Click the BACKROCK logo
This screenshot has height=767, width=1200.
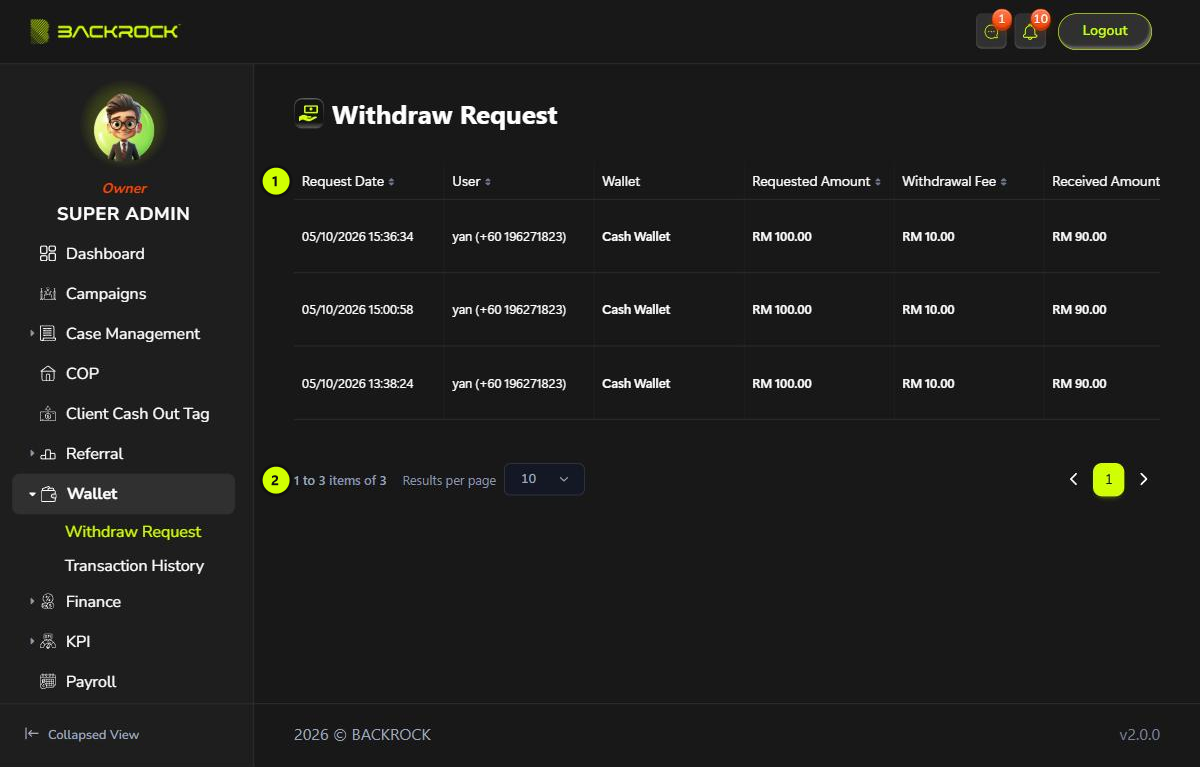[105, 32]
